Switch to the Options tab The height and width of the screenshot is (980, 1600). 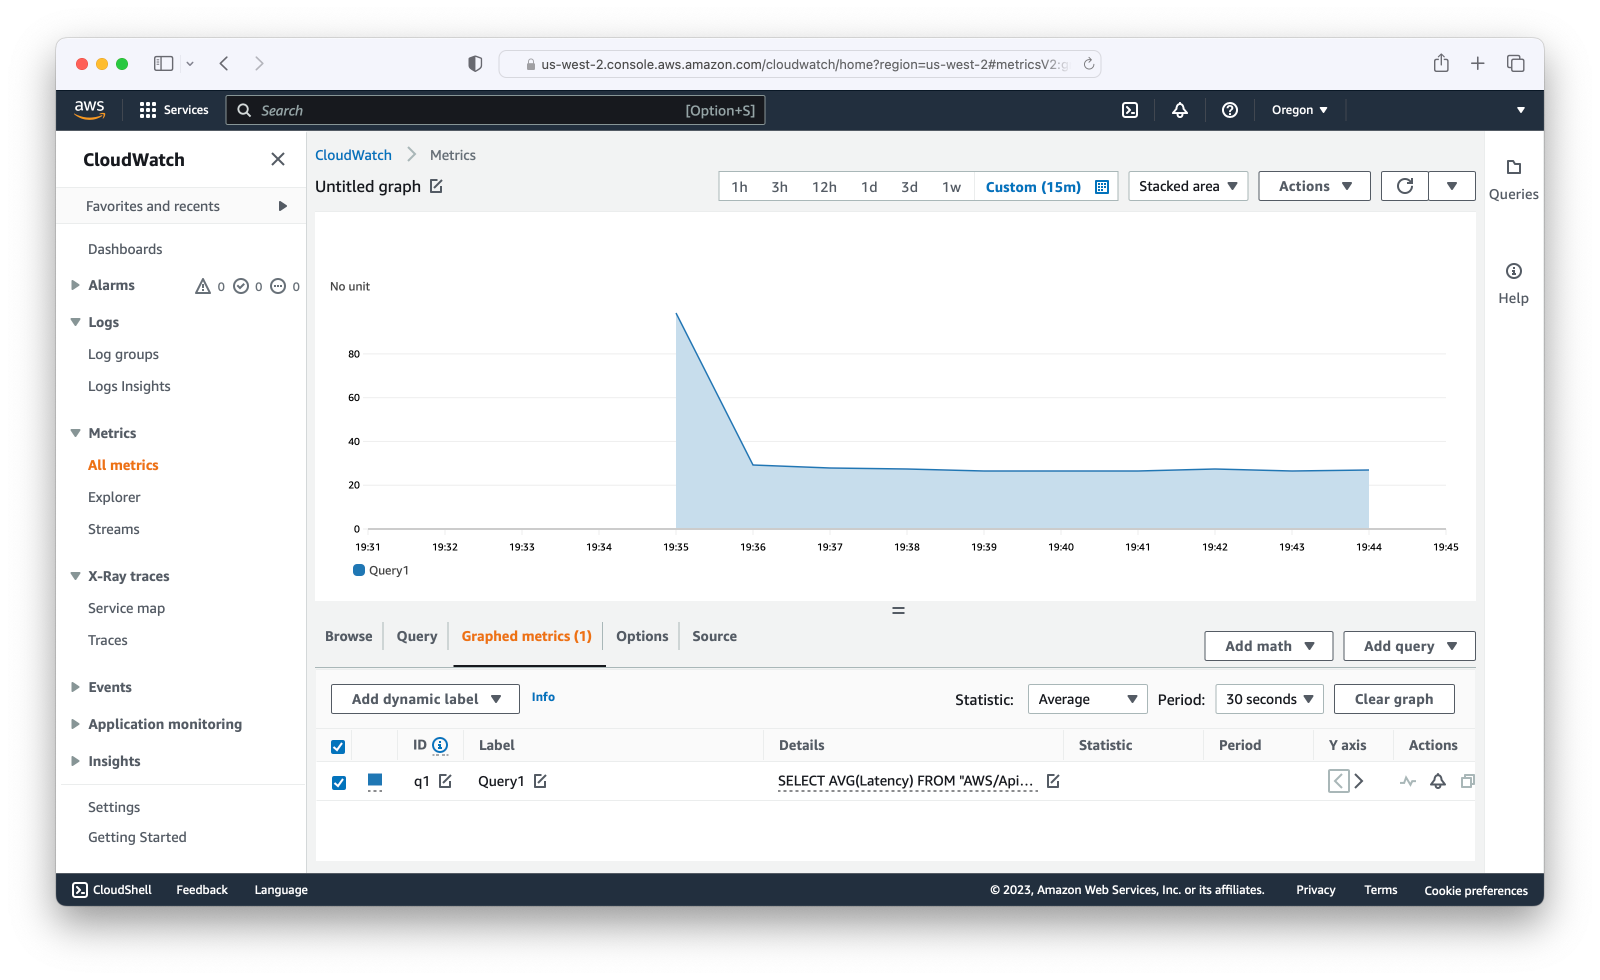(642, 636)
